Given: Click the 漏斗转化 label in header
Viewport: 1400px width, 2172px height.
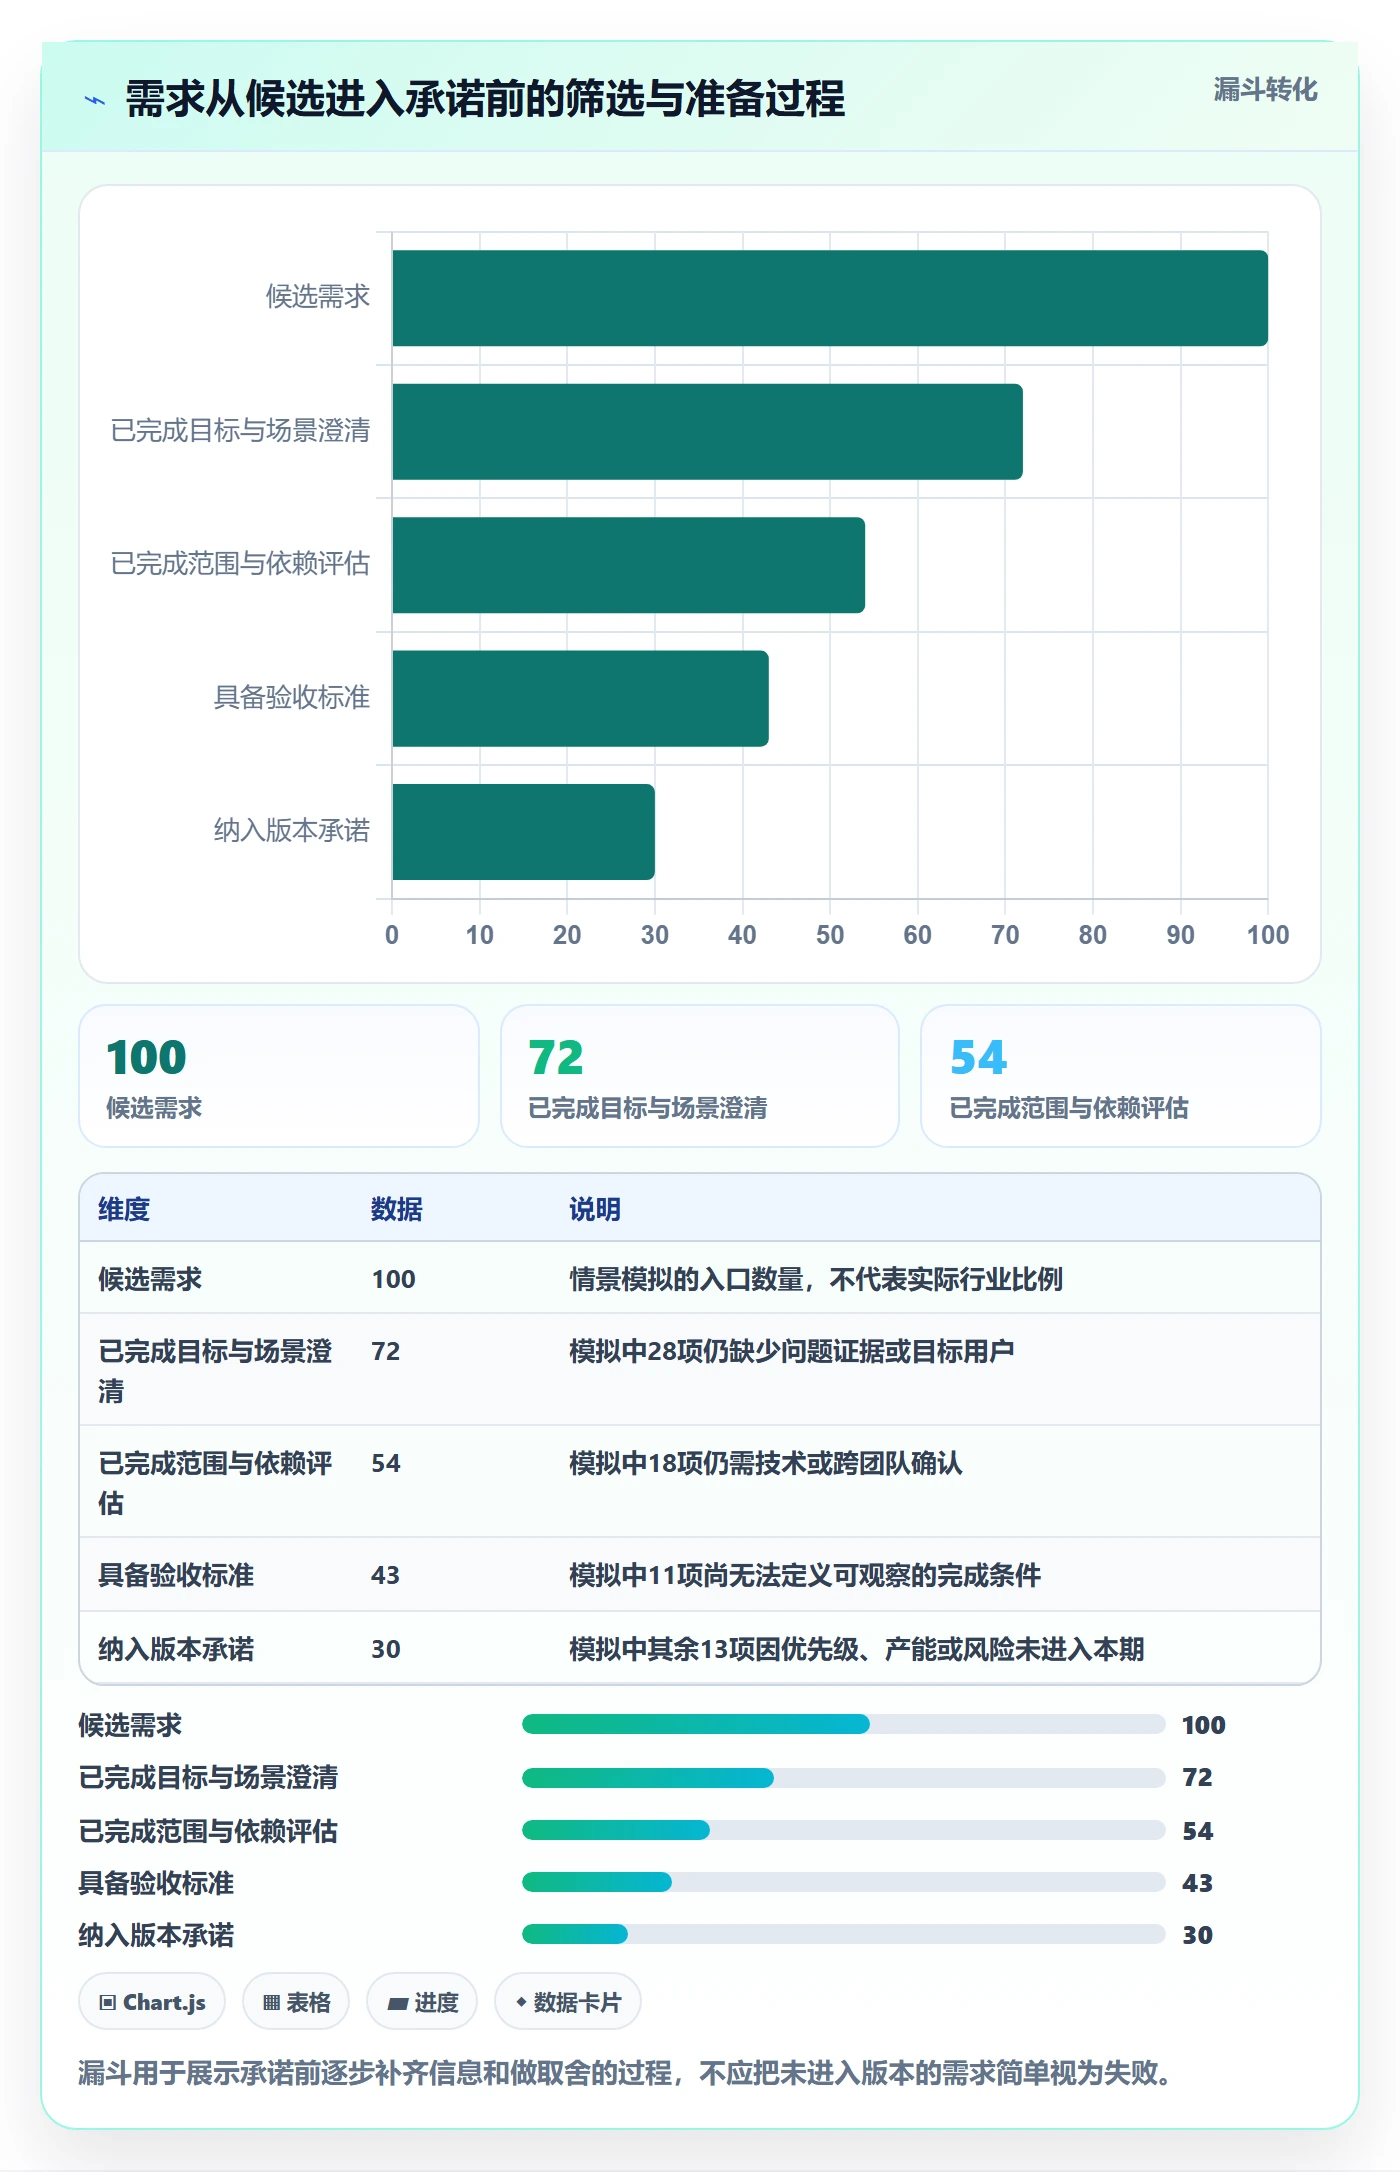Looking at the screenshot, I should [x=1265, y=90].
